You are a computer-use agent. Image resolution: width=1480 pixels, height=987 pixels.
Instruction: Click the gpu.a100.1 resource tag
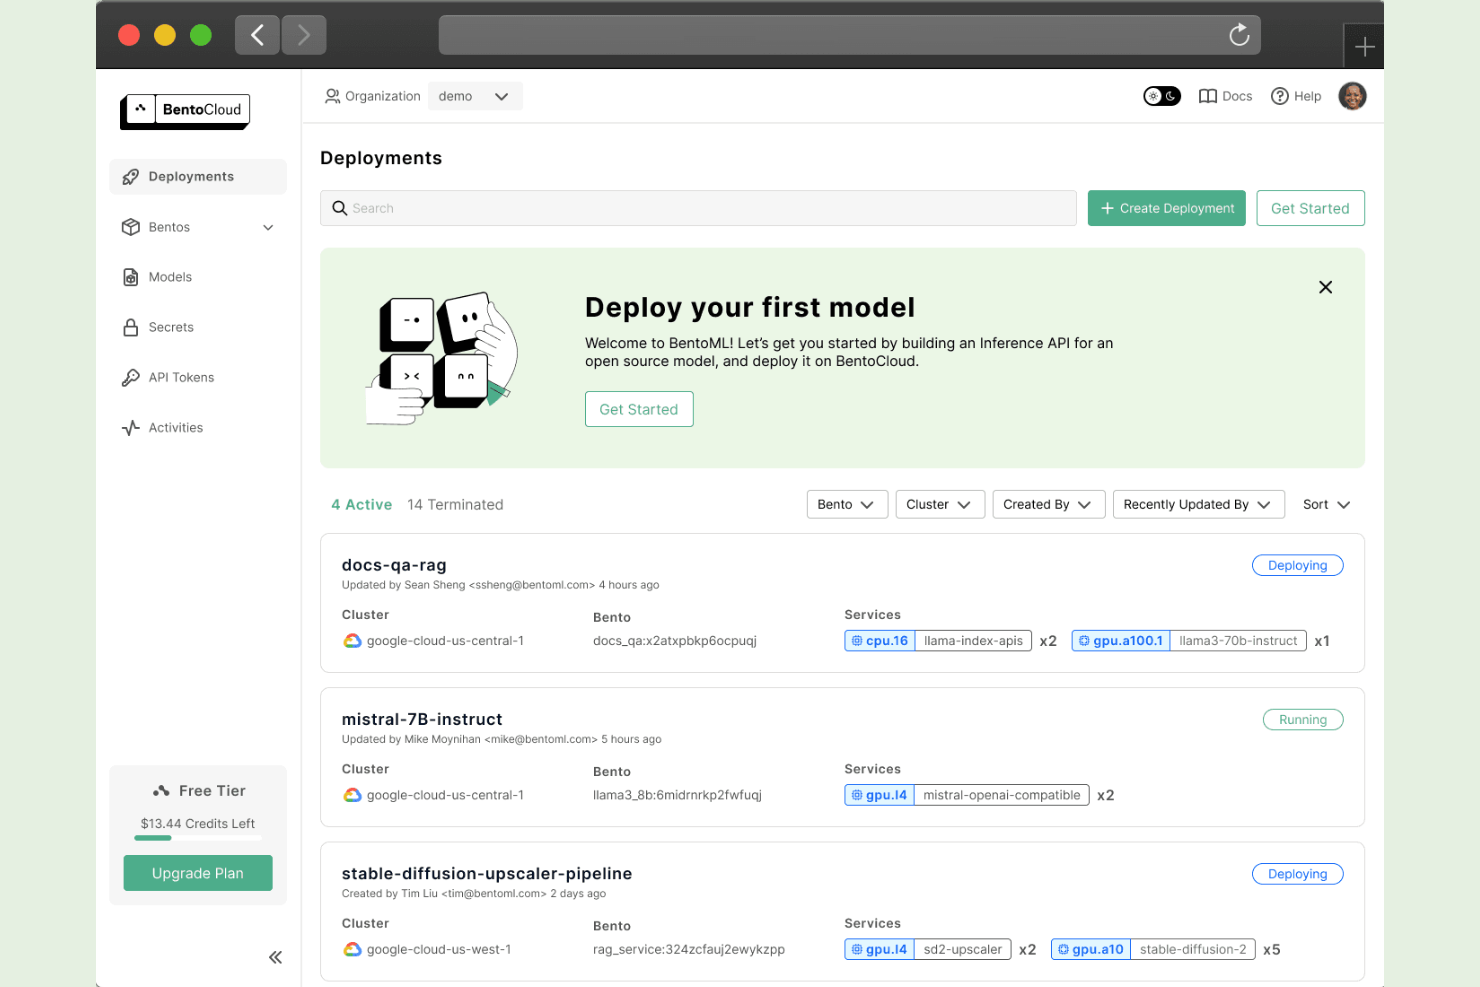tap(1121, 641)
